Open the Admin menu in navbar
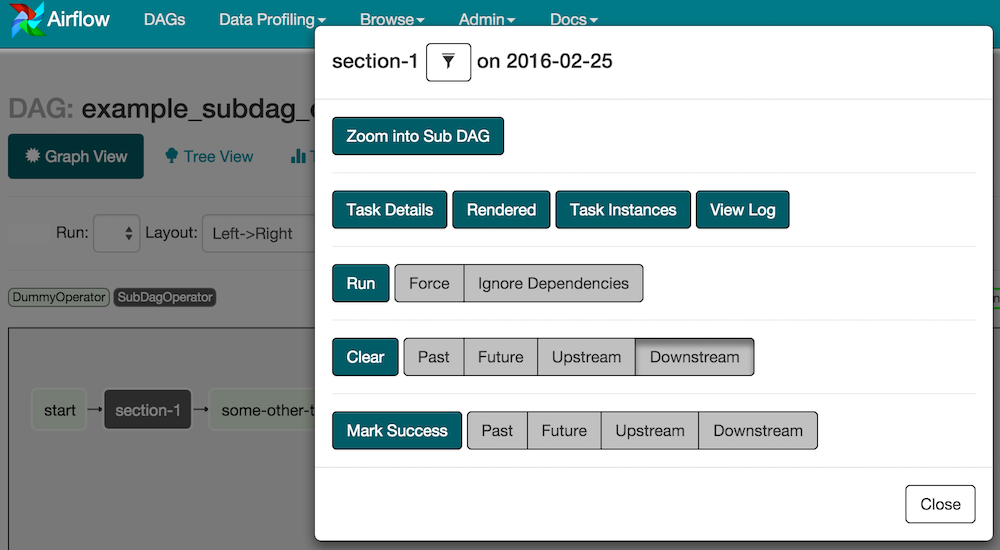The height and width of the screenshot is (550, 1000). pos(487,19)
